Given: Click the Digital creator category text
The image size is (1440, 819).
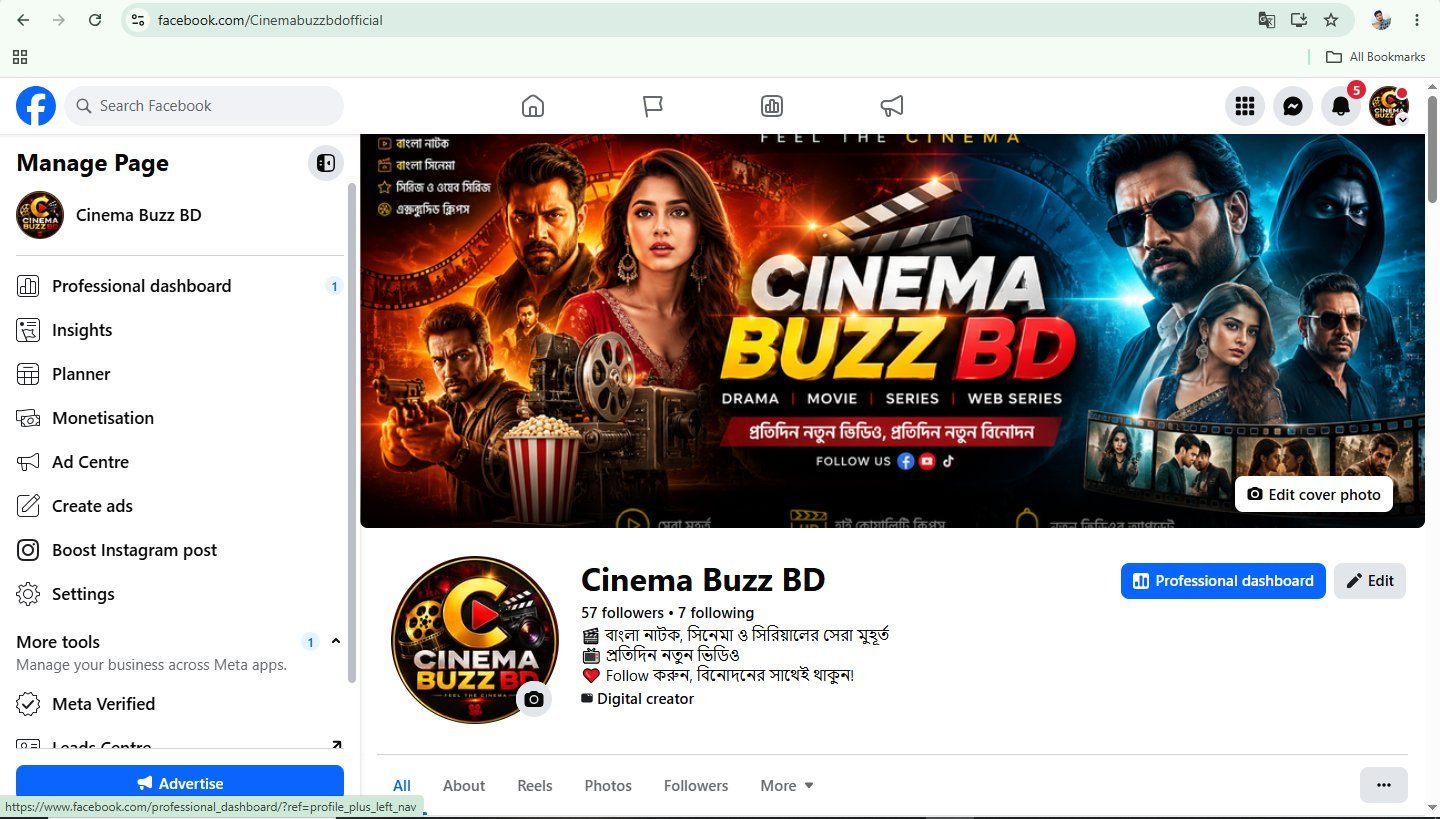Looking at the screenshot, I should [x=645, y=699].
